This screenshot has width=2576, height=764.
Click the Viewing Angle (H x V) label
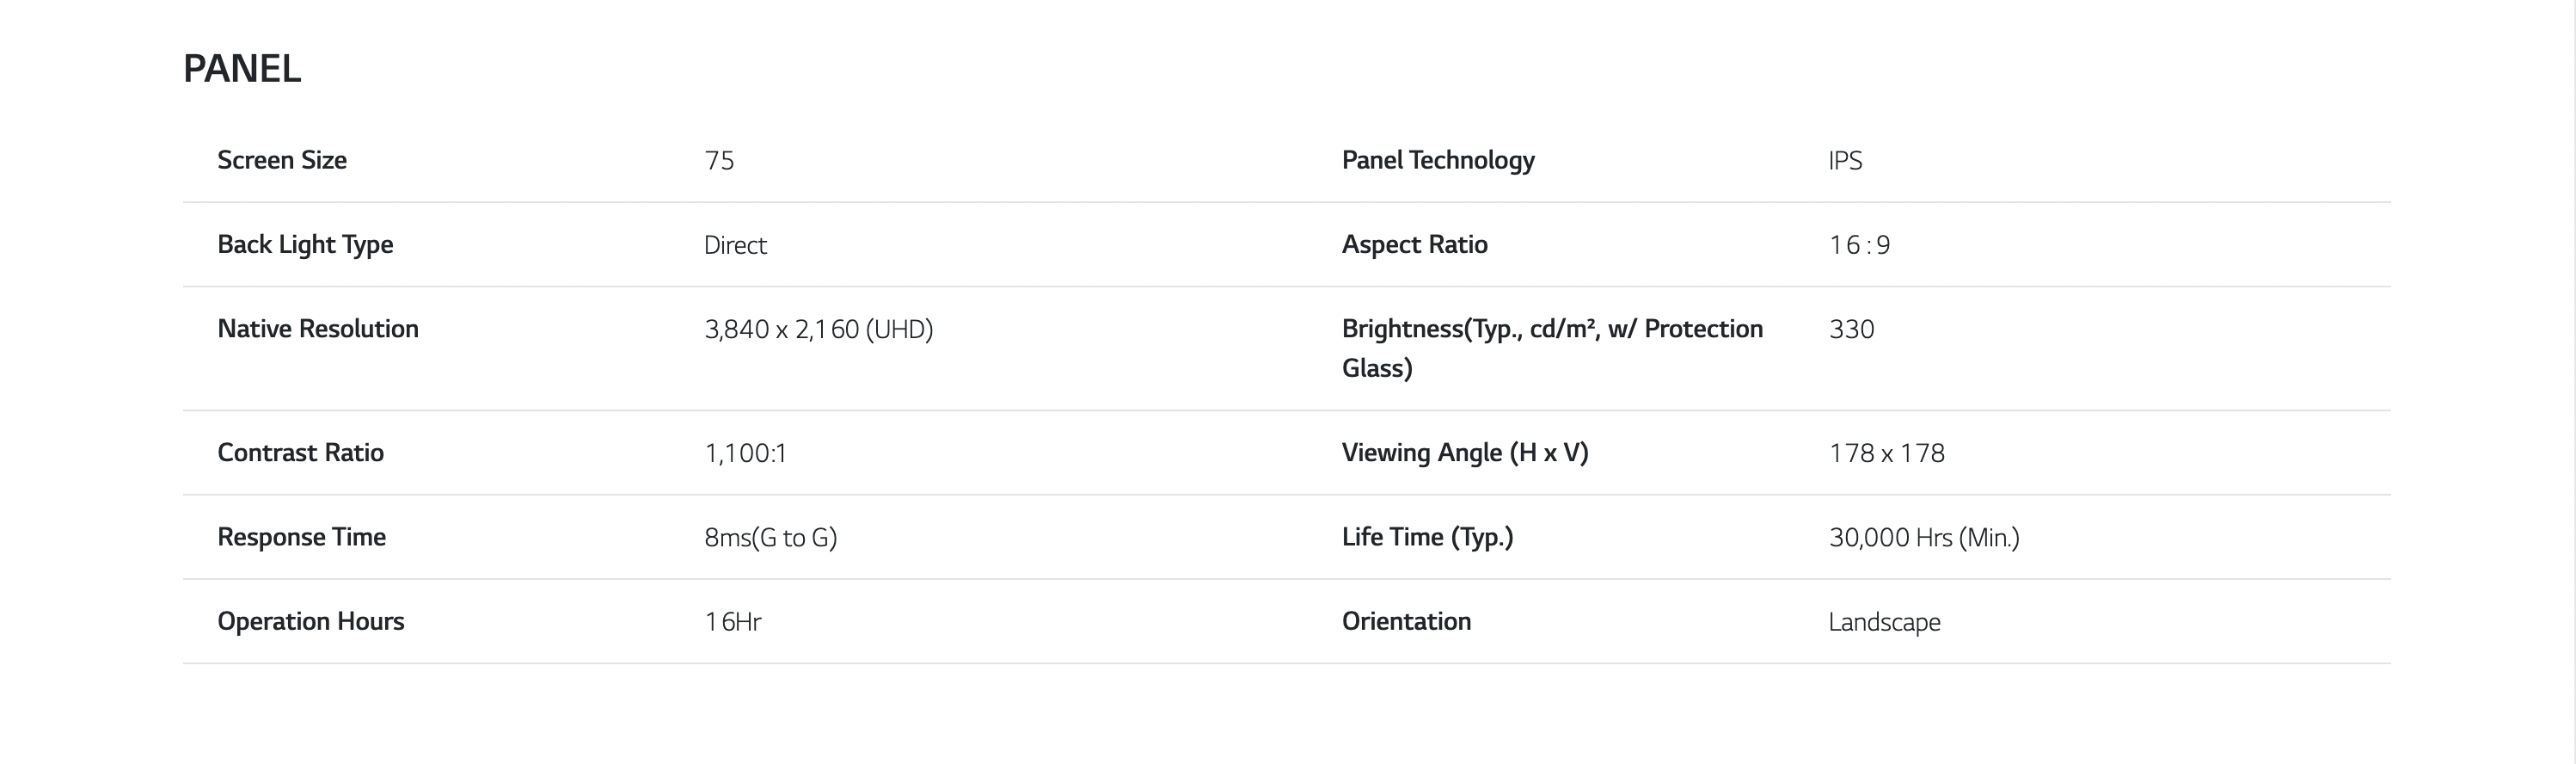[1464, 453]
